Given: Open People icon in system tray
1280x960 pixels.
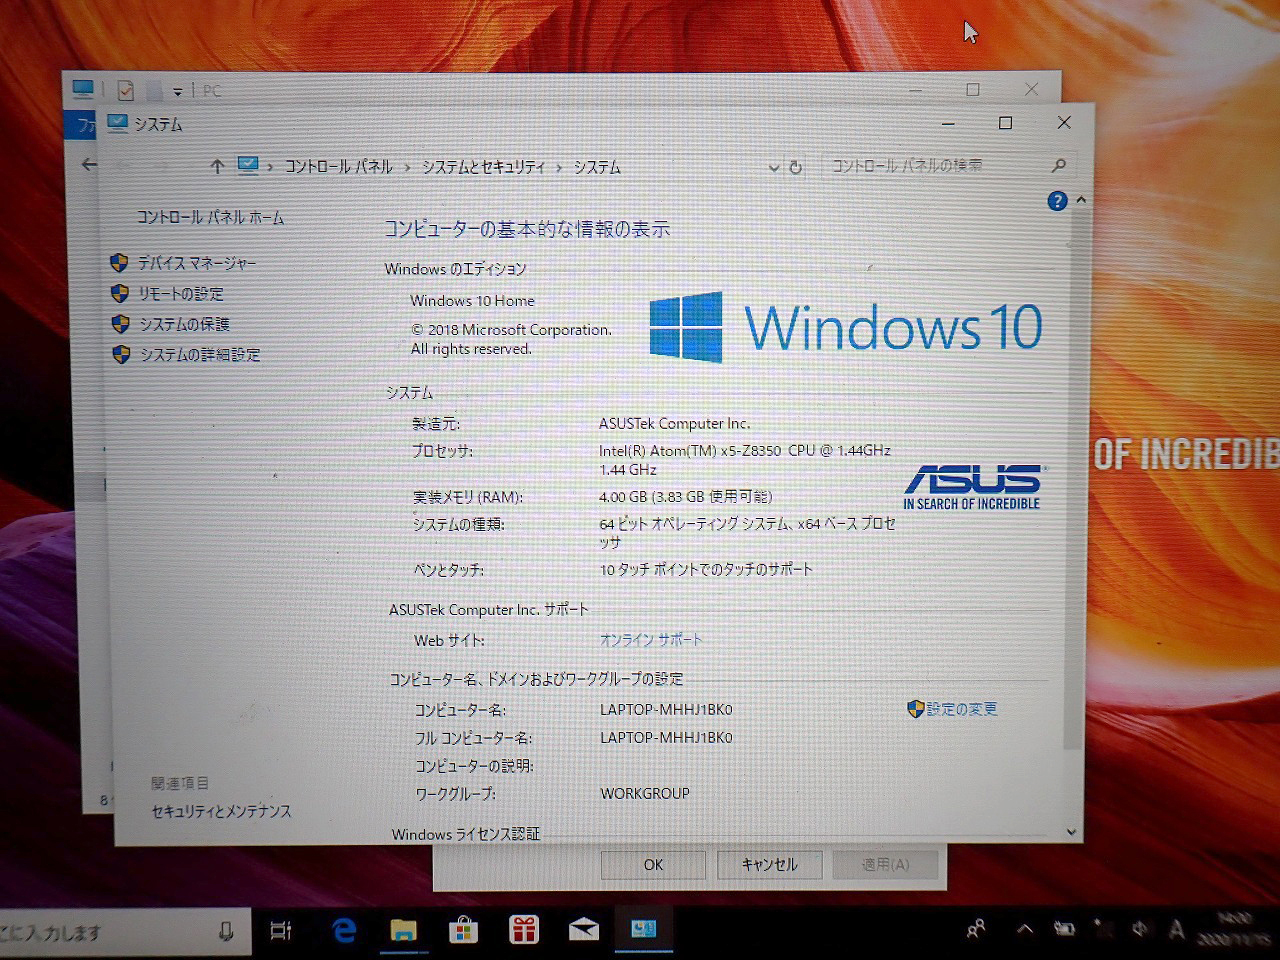Looking at the screenshot, I should (x=976, y=930).
